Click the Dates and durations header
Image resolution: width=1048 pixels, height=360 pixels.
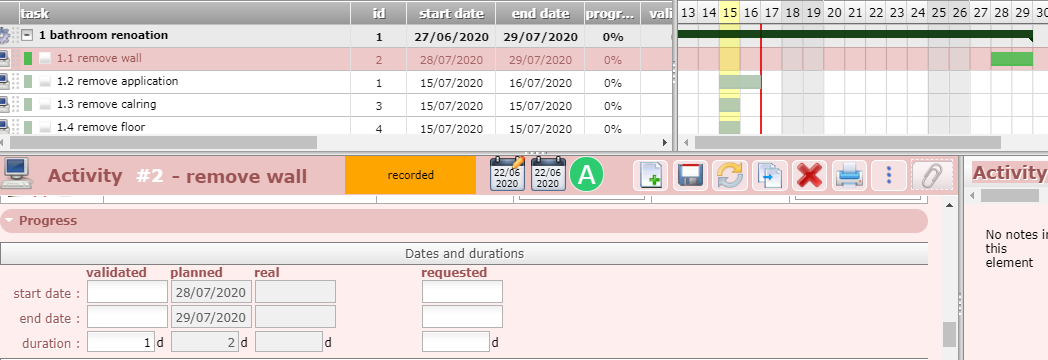[x=464, y=254]
